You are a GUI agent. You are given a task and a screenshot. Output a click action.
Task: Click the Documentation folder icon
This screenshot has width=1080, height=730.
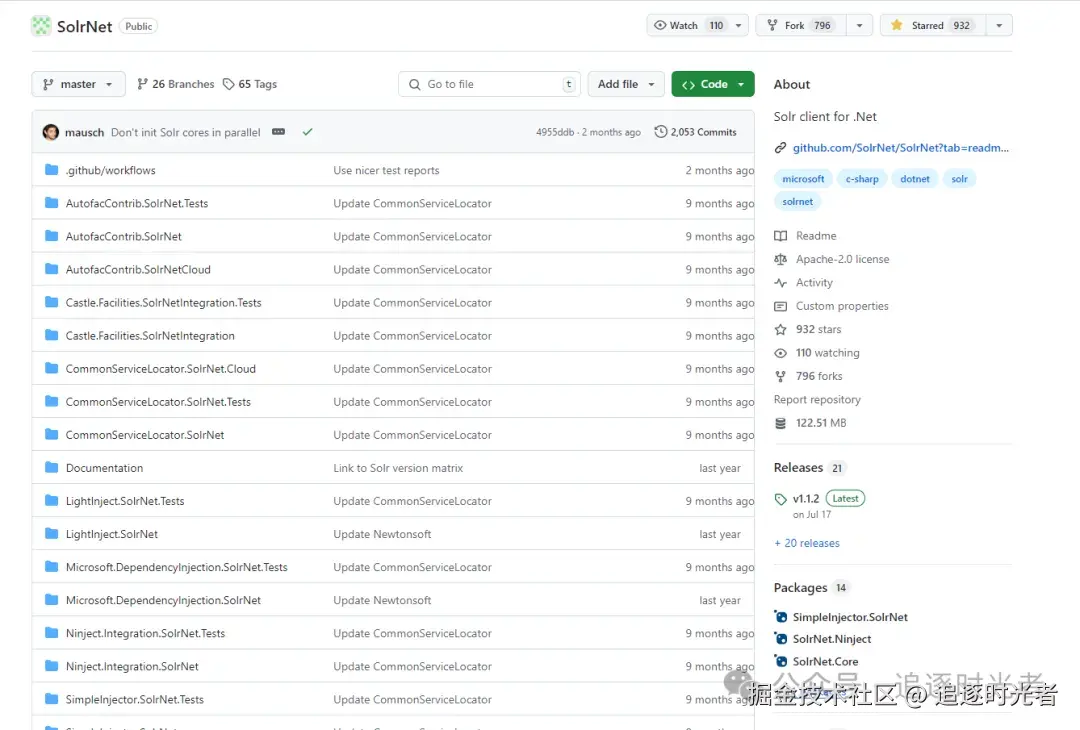coord(52,467)
